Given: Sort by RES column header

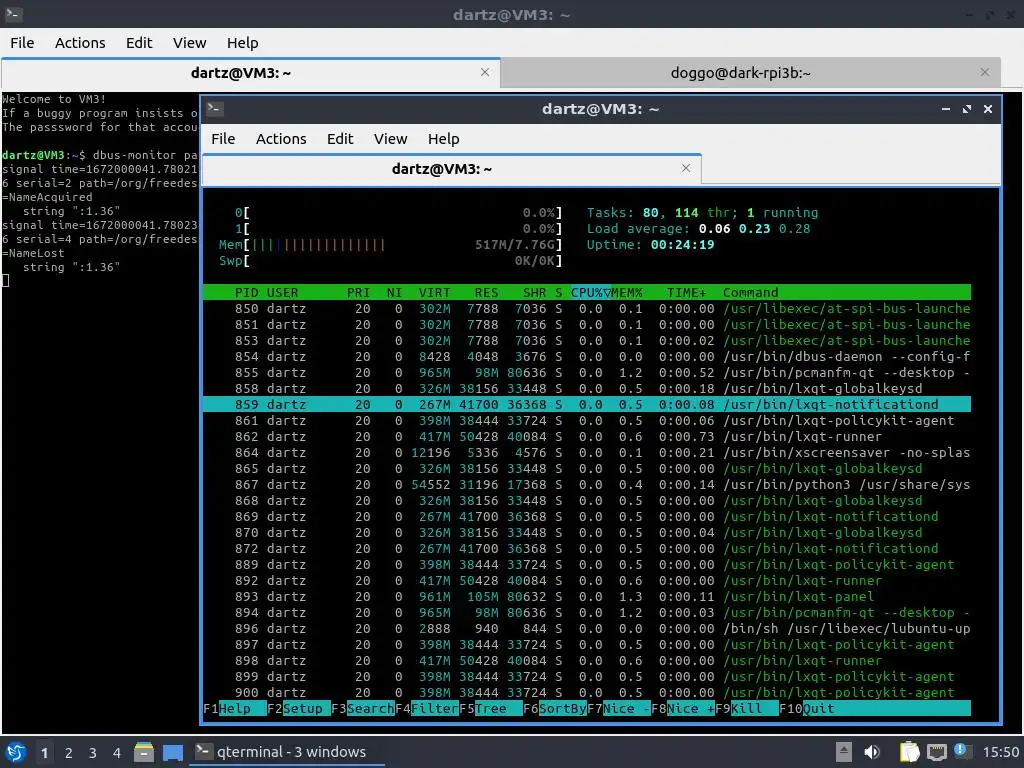Looking at the screenshot, I should tap(487, 293).
